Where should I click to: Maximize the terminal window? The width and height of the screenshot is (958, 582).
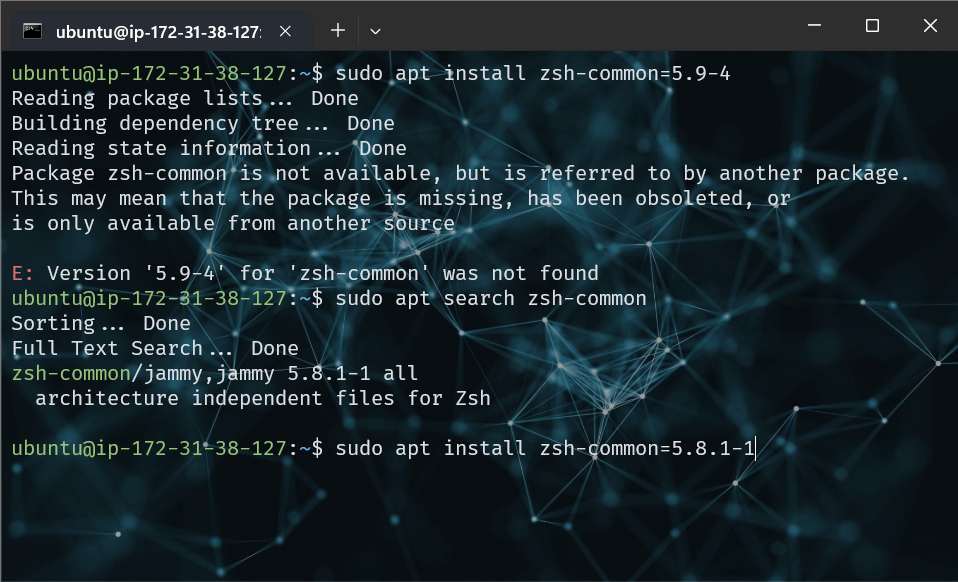coord(872,26)
